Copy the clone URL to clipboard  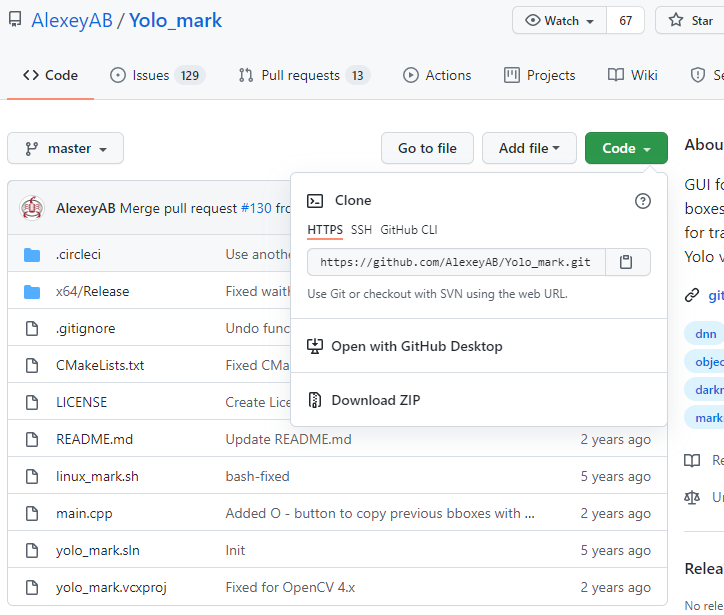pyautogui.click(x=626, y=262)
